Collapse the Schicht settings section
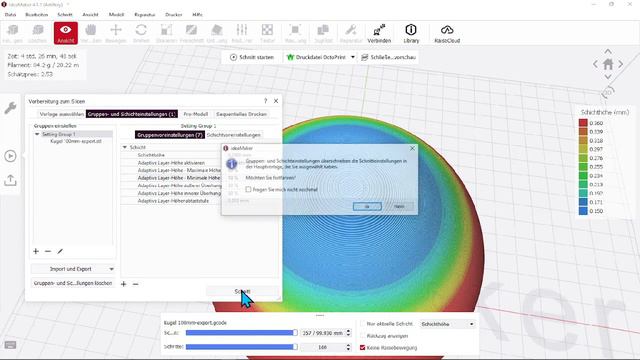This screenshot has height=360, width=640. (125, 147)
